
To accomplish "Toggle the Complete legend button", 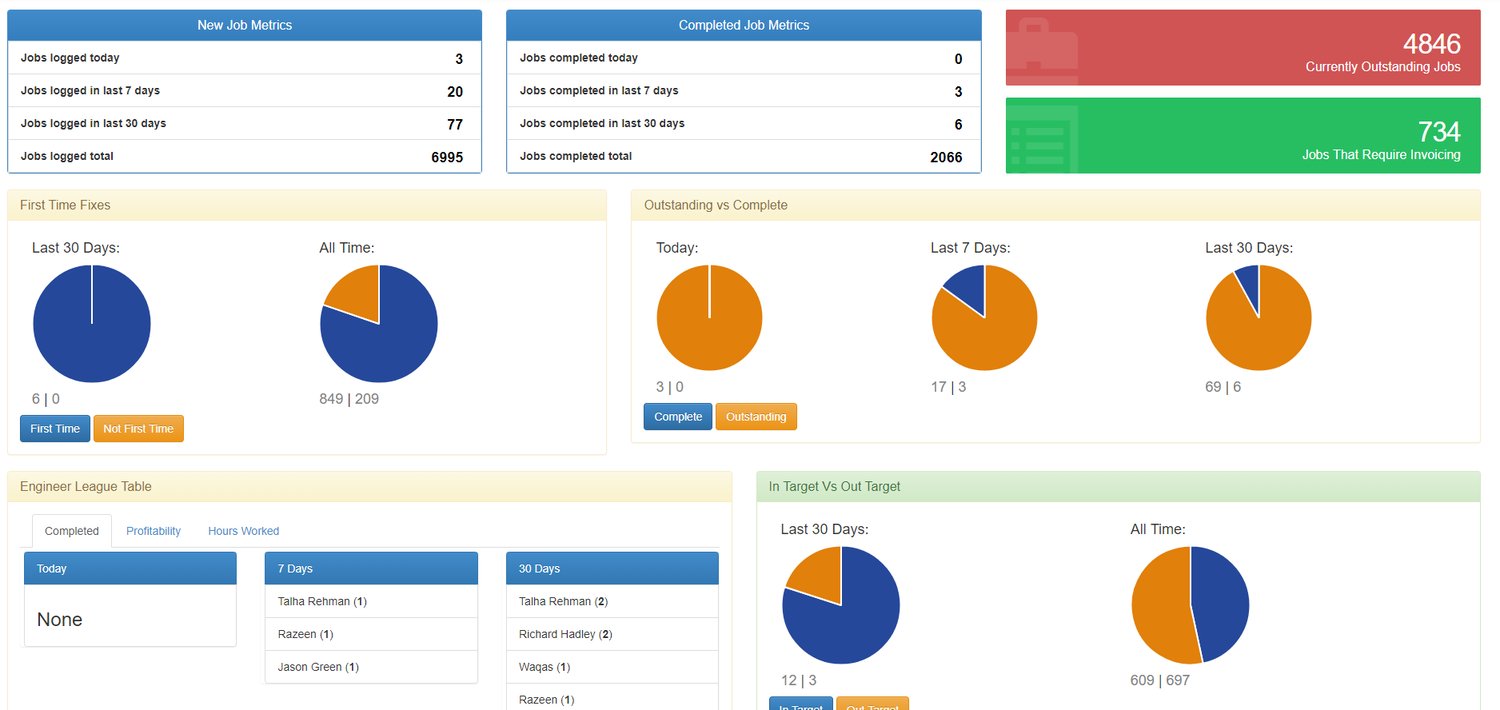I will 677,416.
